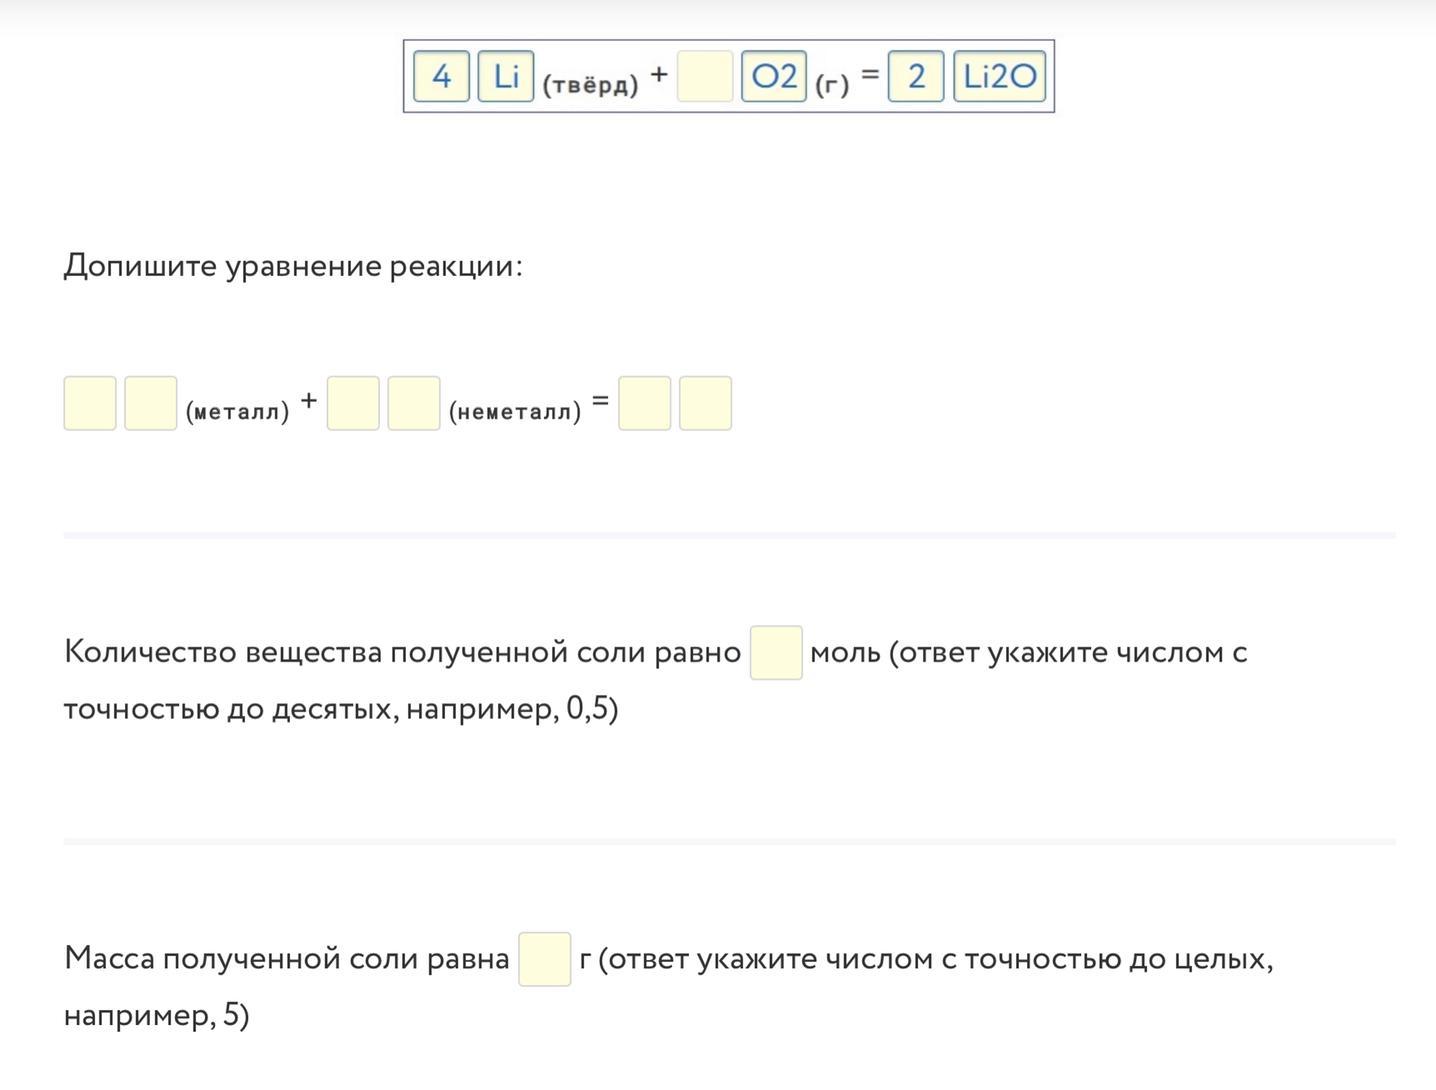The image size is (1436, 1090).
Task: Click the empty coefficient box before O2
Action: (705, 77)
